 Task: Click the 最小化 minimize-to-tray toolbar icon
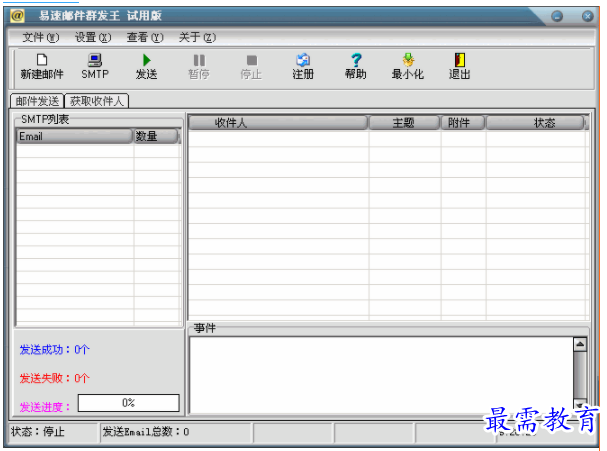pyautogui.click(x=408, y=66)
